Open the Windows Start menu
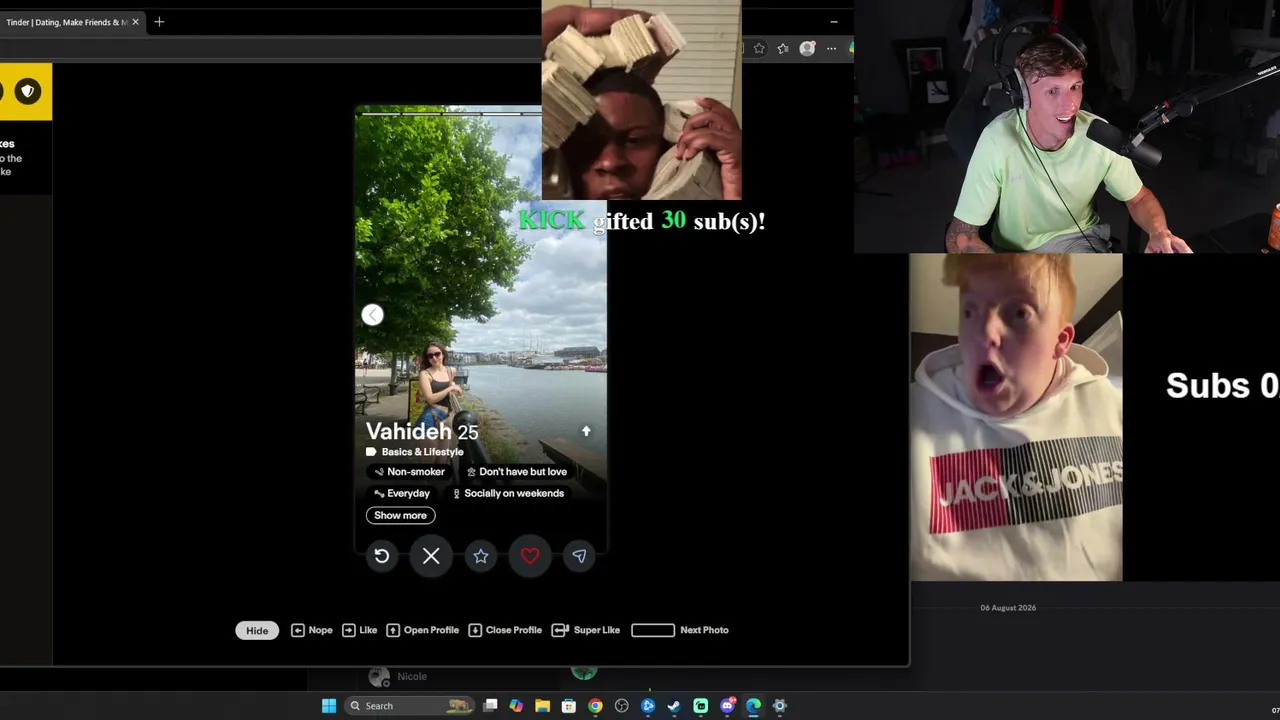1280x720 pixels. 329,706
